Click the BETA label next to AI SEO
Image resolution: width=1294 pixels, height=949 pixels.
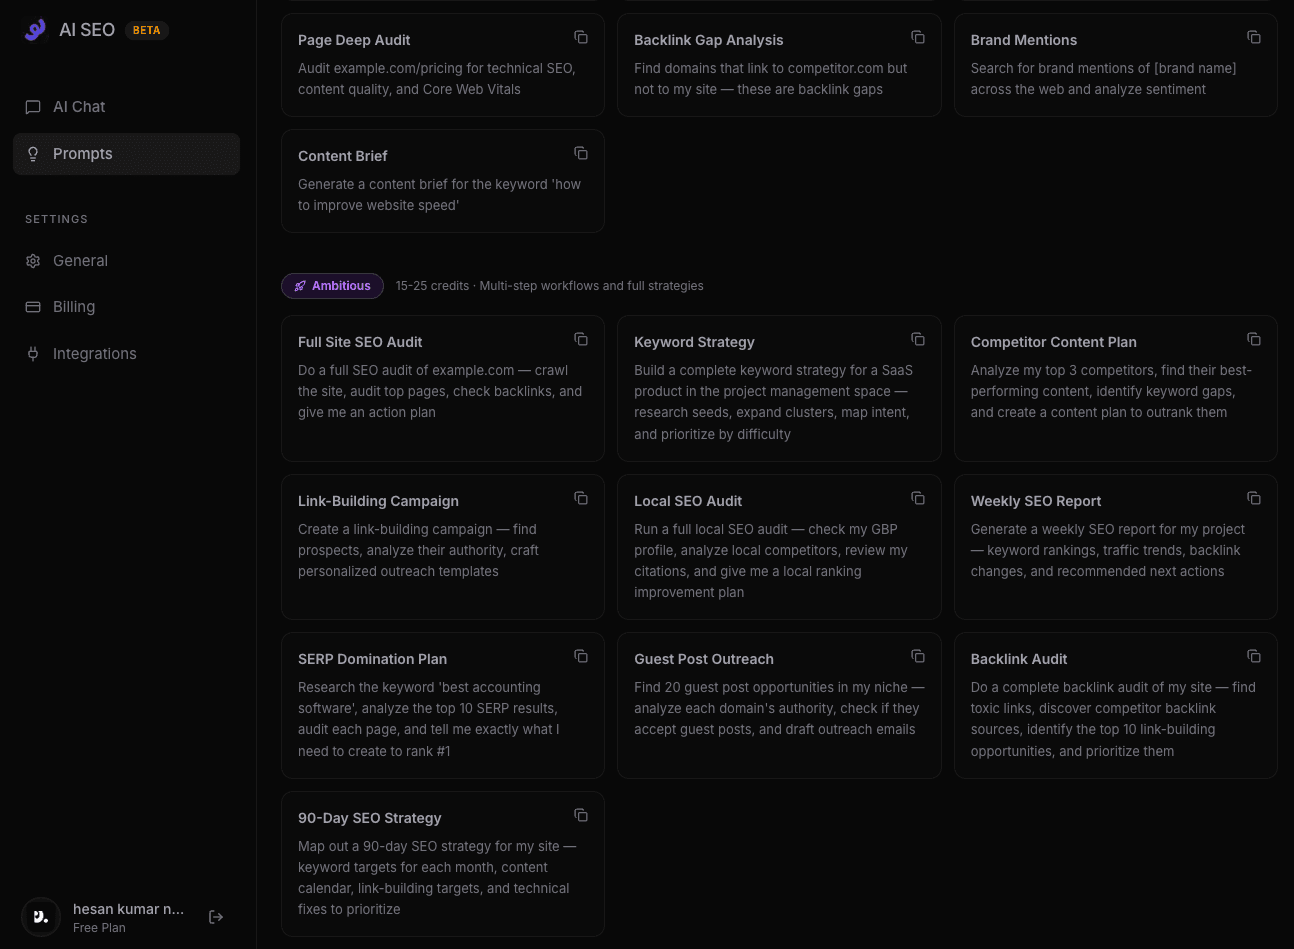coord(146,30)
